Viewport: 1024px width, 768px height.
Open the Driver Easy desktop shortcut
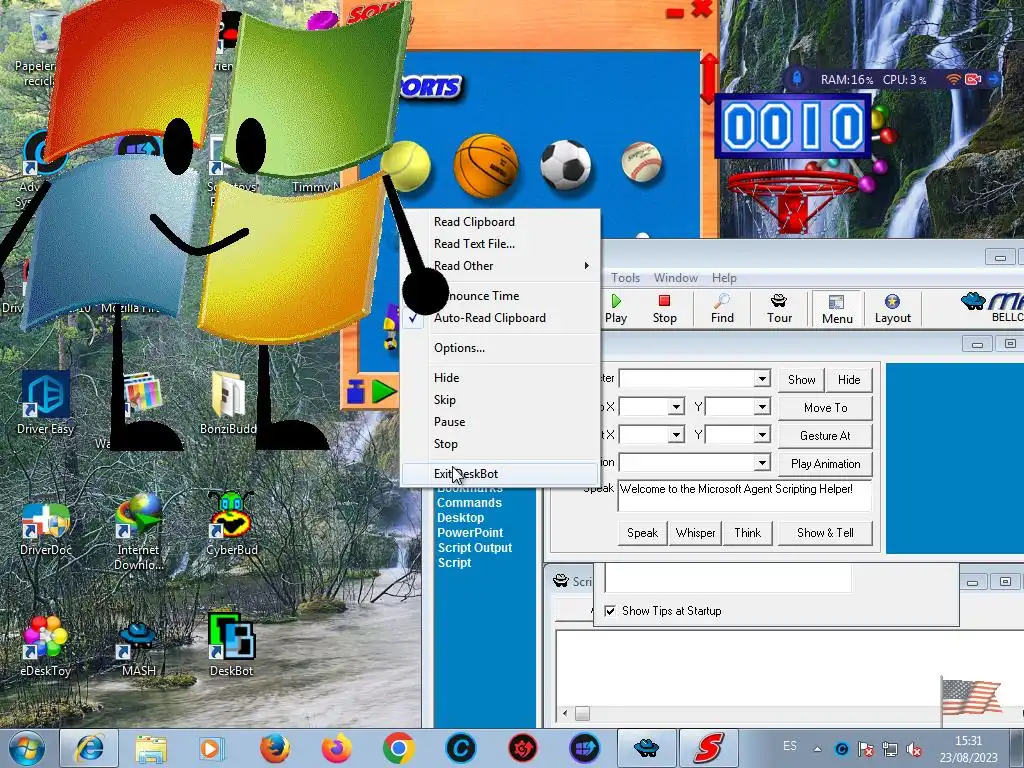point(45,402)
